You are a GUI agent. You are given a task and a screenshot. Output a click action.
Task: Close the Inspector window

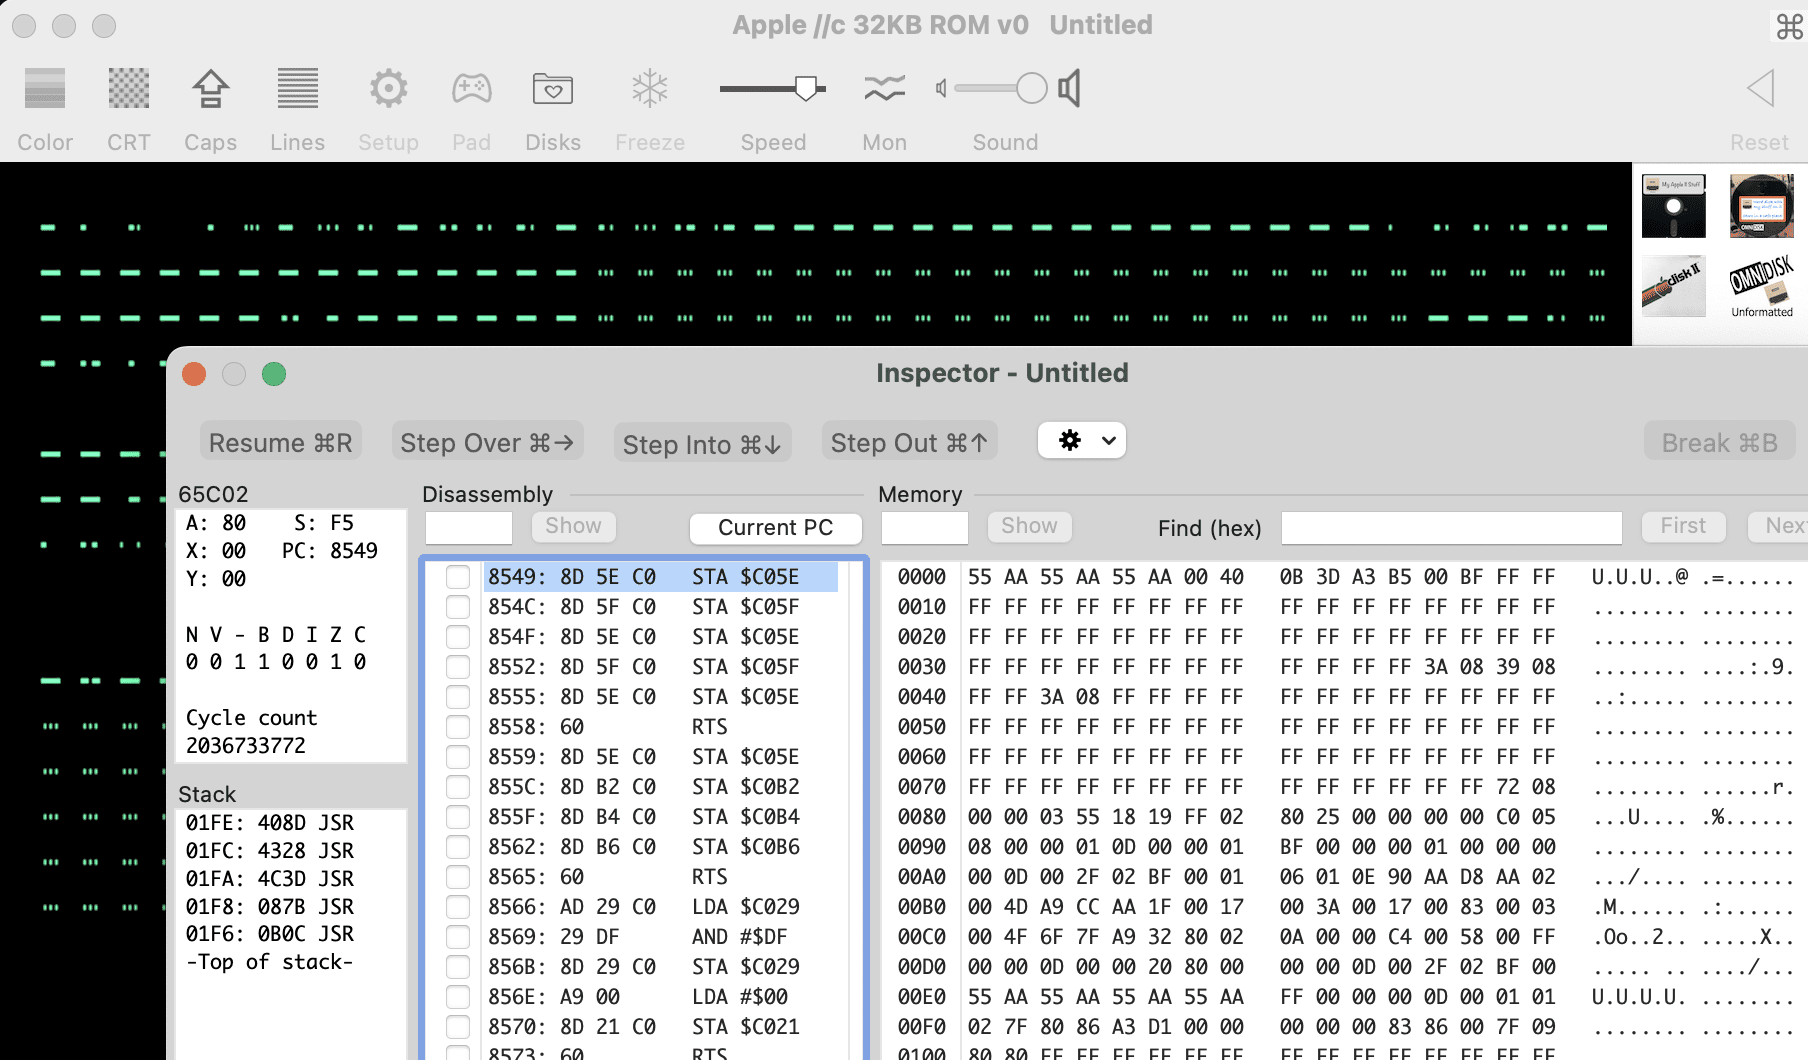click(194, 374)
